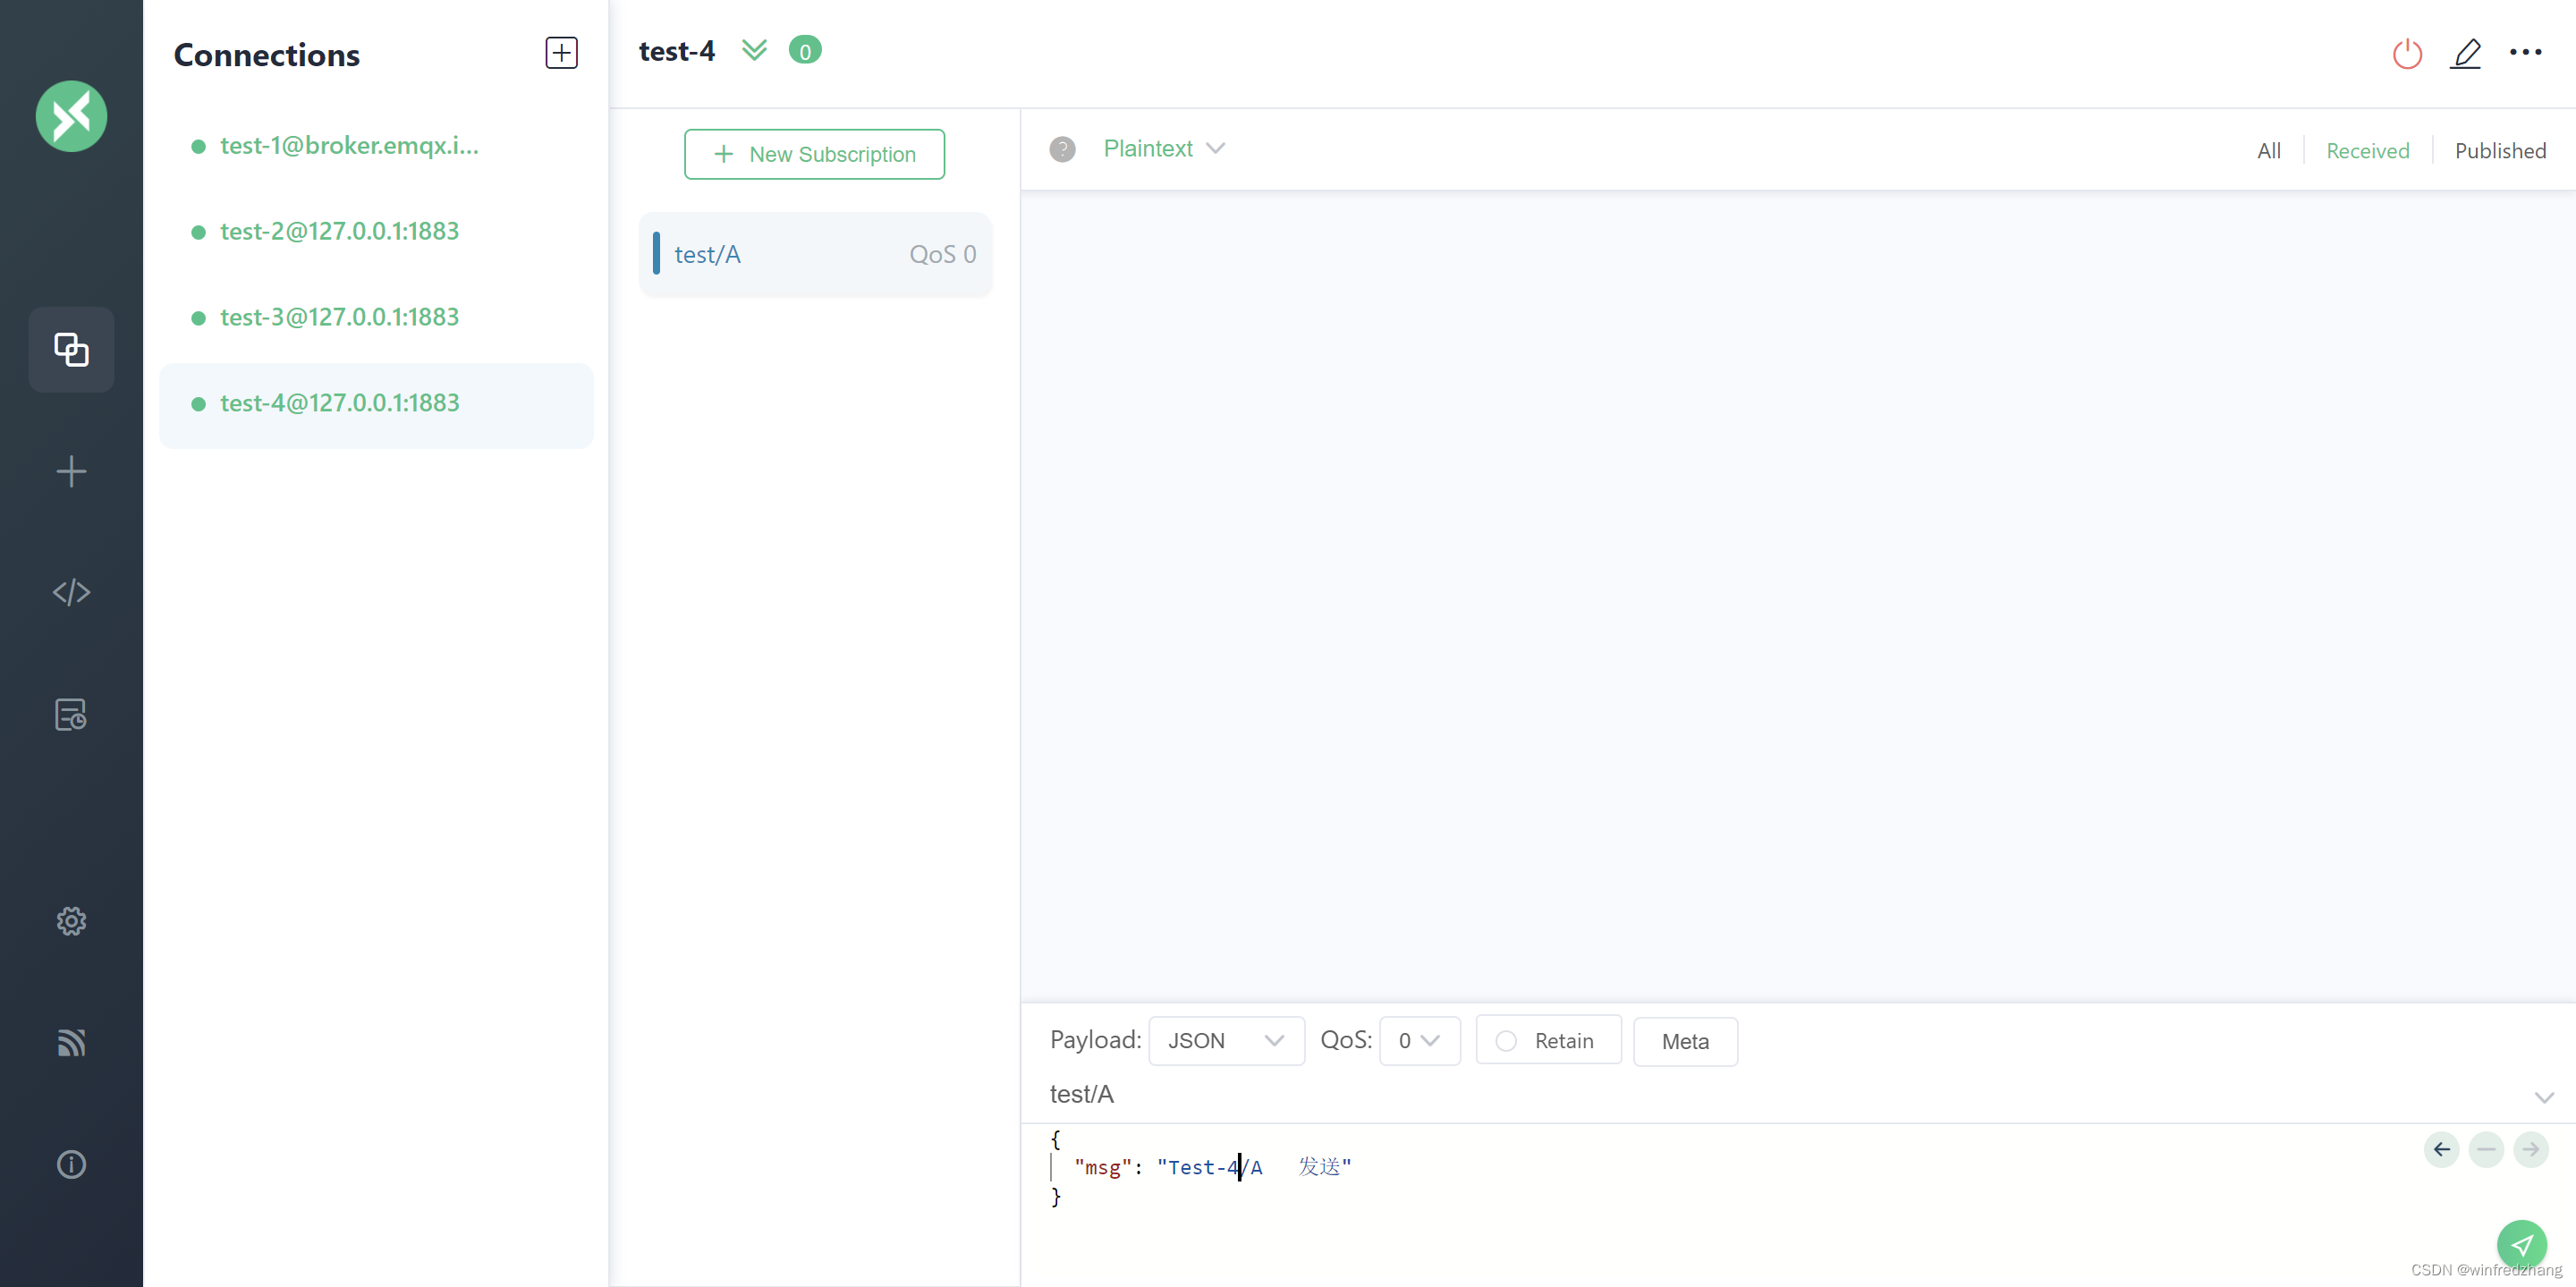Viewport: 2576px width, 1287px height.
Task: Click the green message count badge
Action: pyautogui.click(x=805, y=50)
